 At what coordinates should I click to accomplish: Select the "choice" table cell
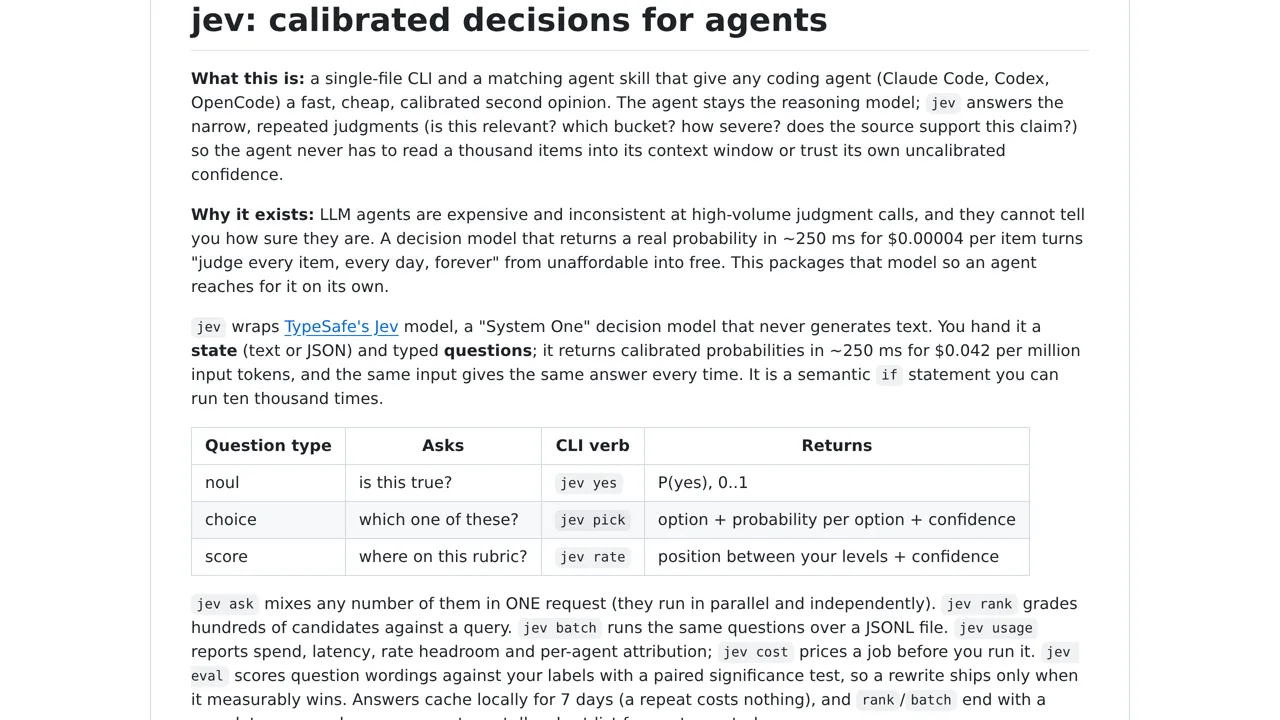tap(268, 520)
